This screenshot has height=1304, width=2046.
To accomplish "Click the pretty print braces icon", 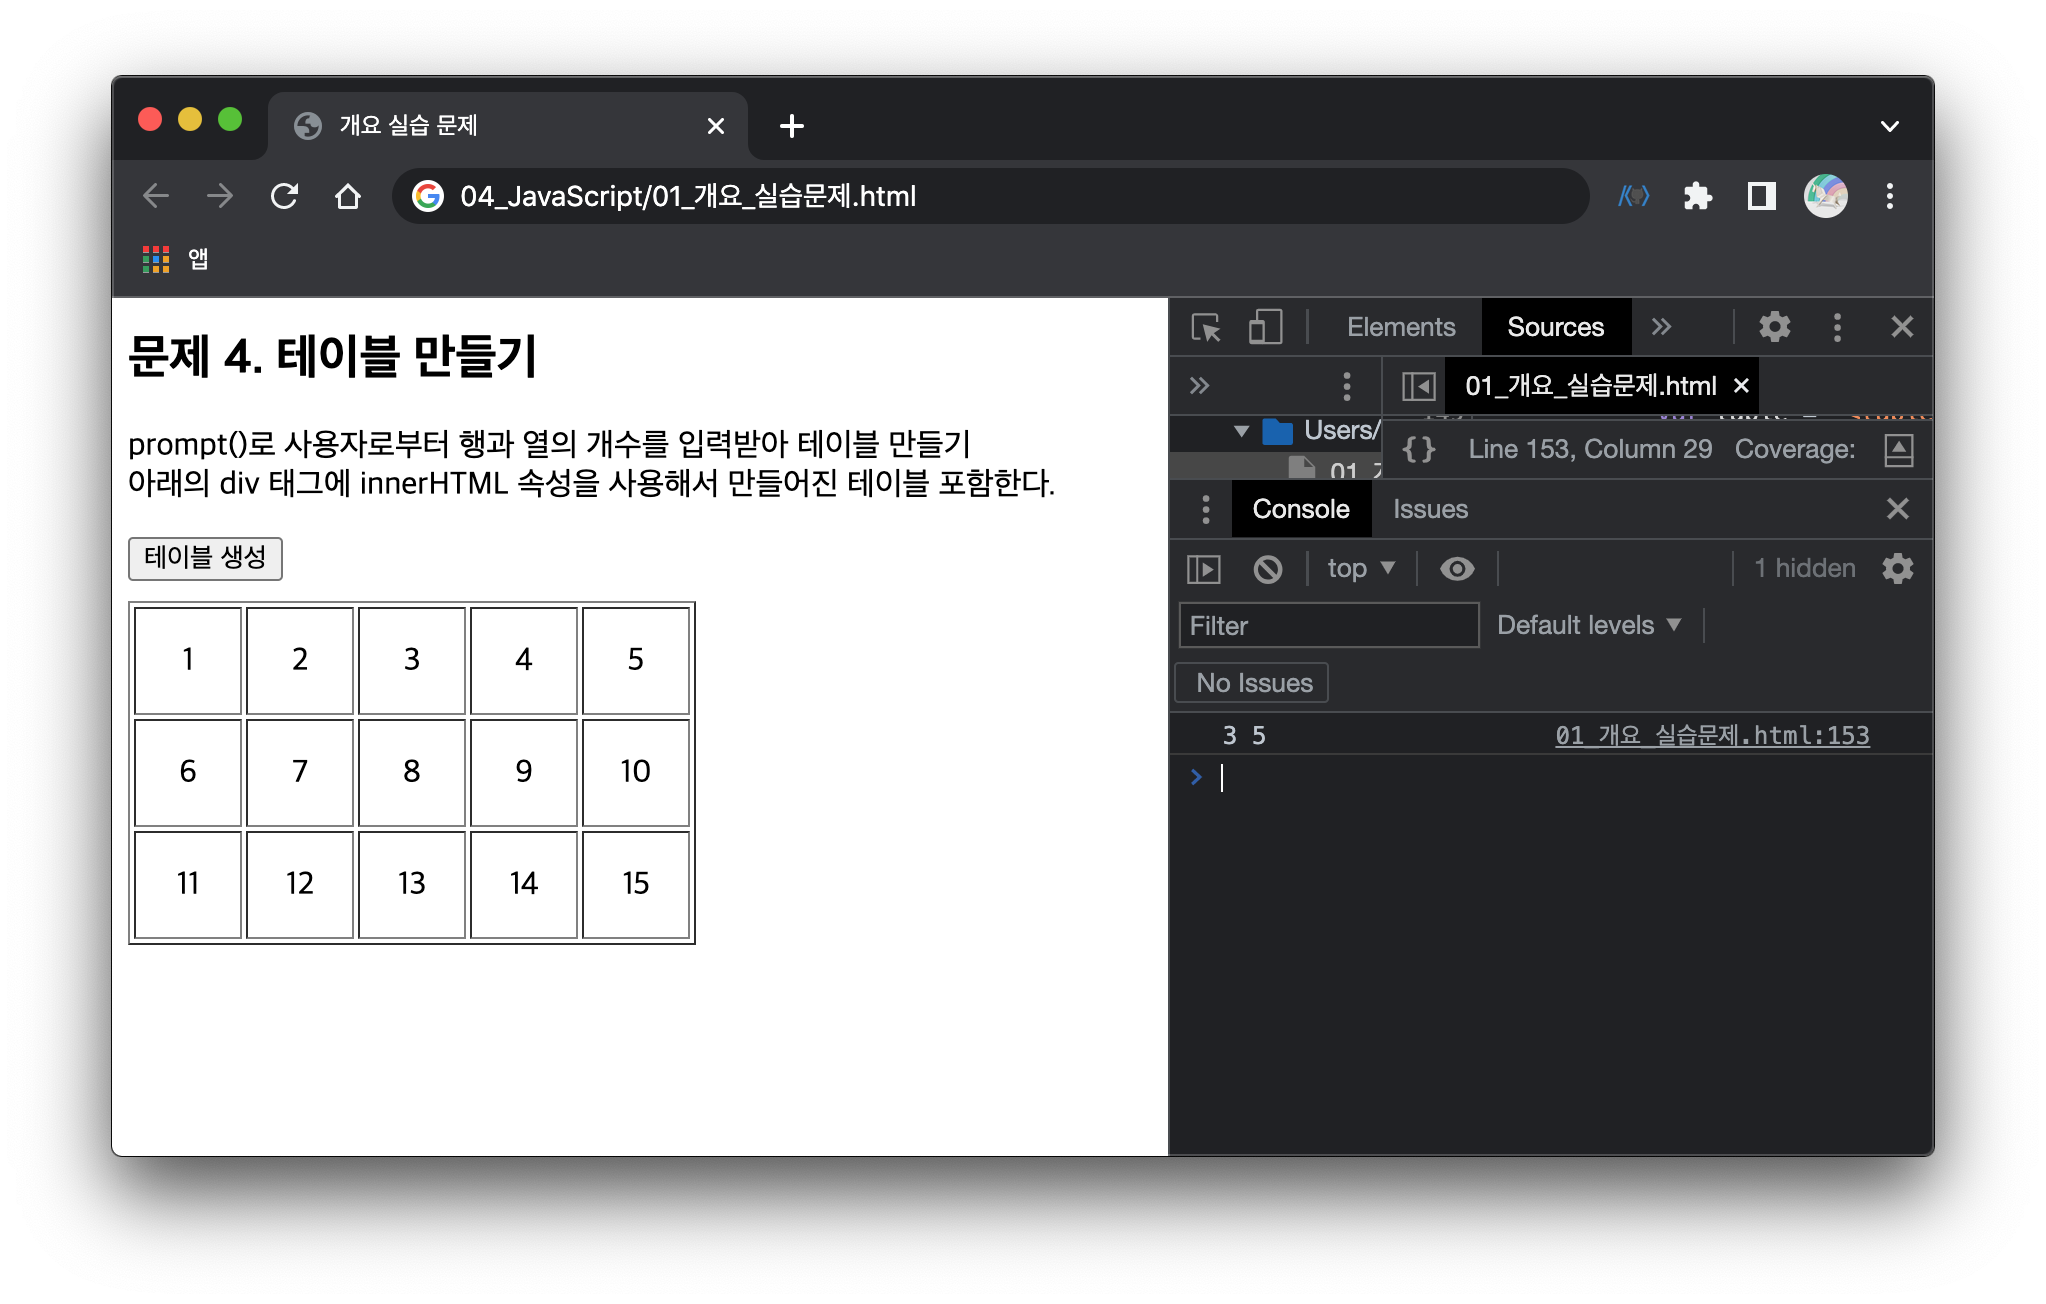I will (x=1418, y=449).
